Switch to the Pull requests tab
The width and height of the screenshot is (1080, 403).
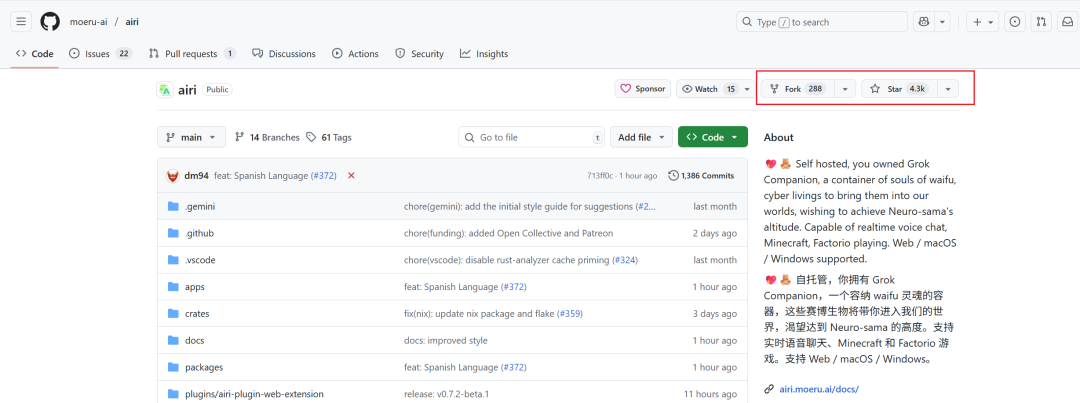pos(192,54)
